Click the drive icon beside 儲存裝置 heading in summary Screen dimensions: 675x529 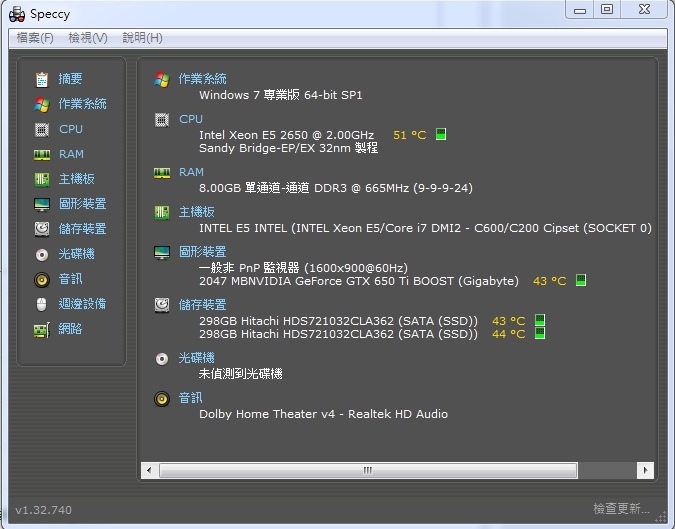coord(162,305)
